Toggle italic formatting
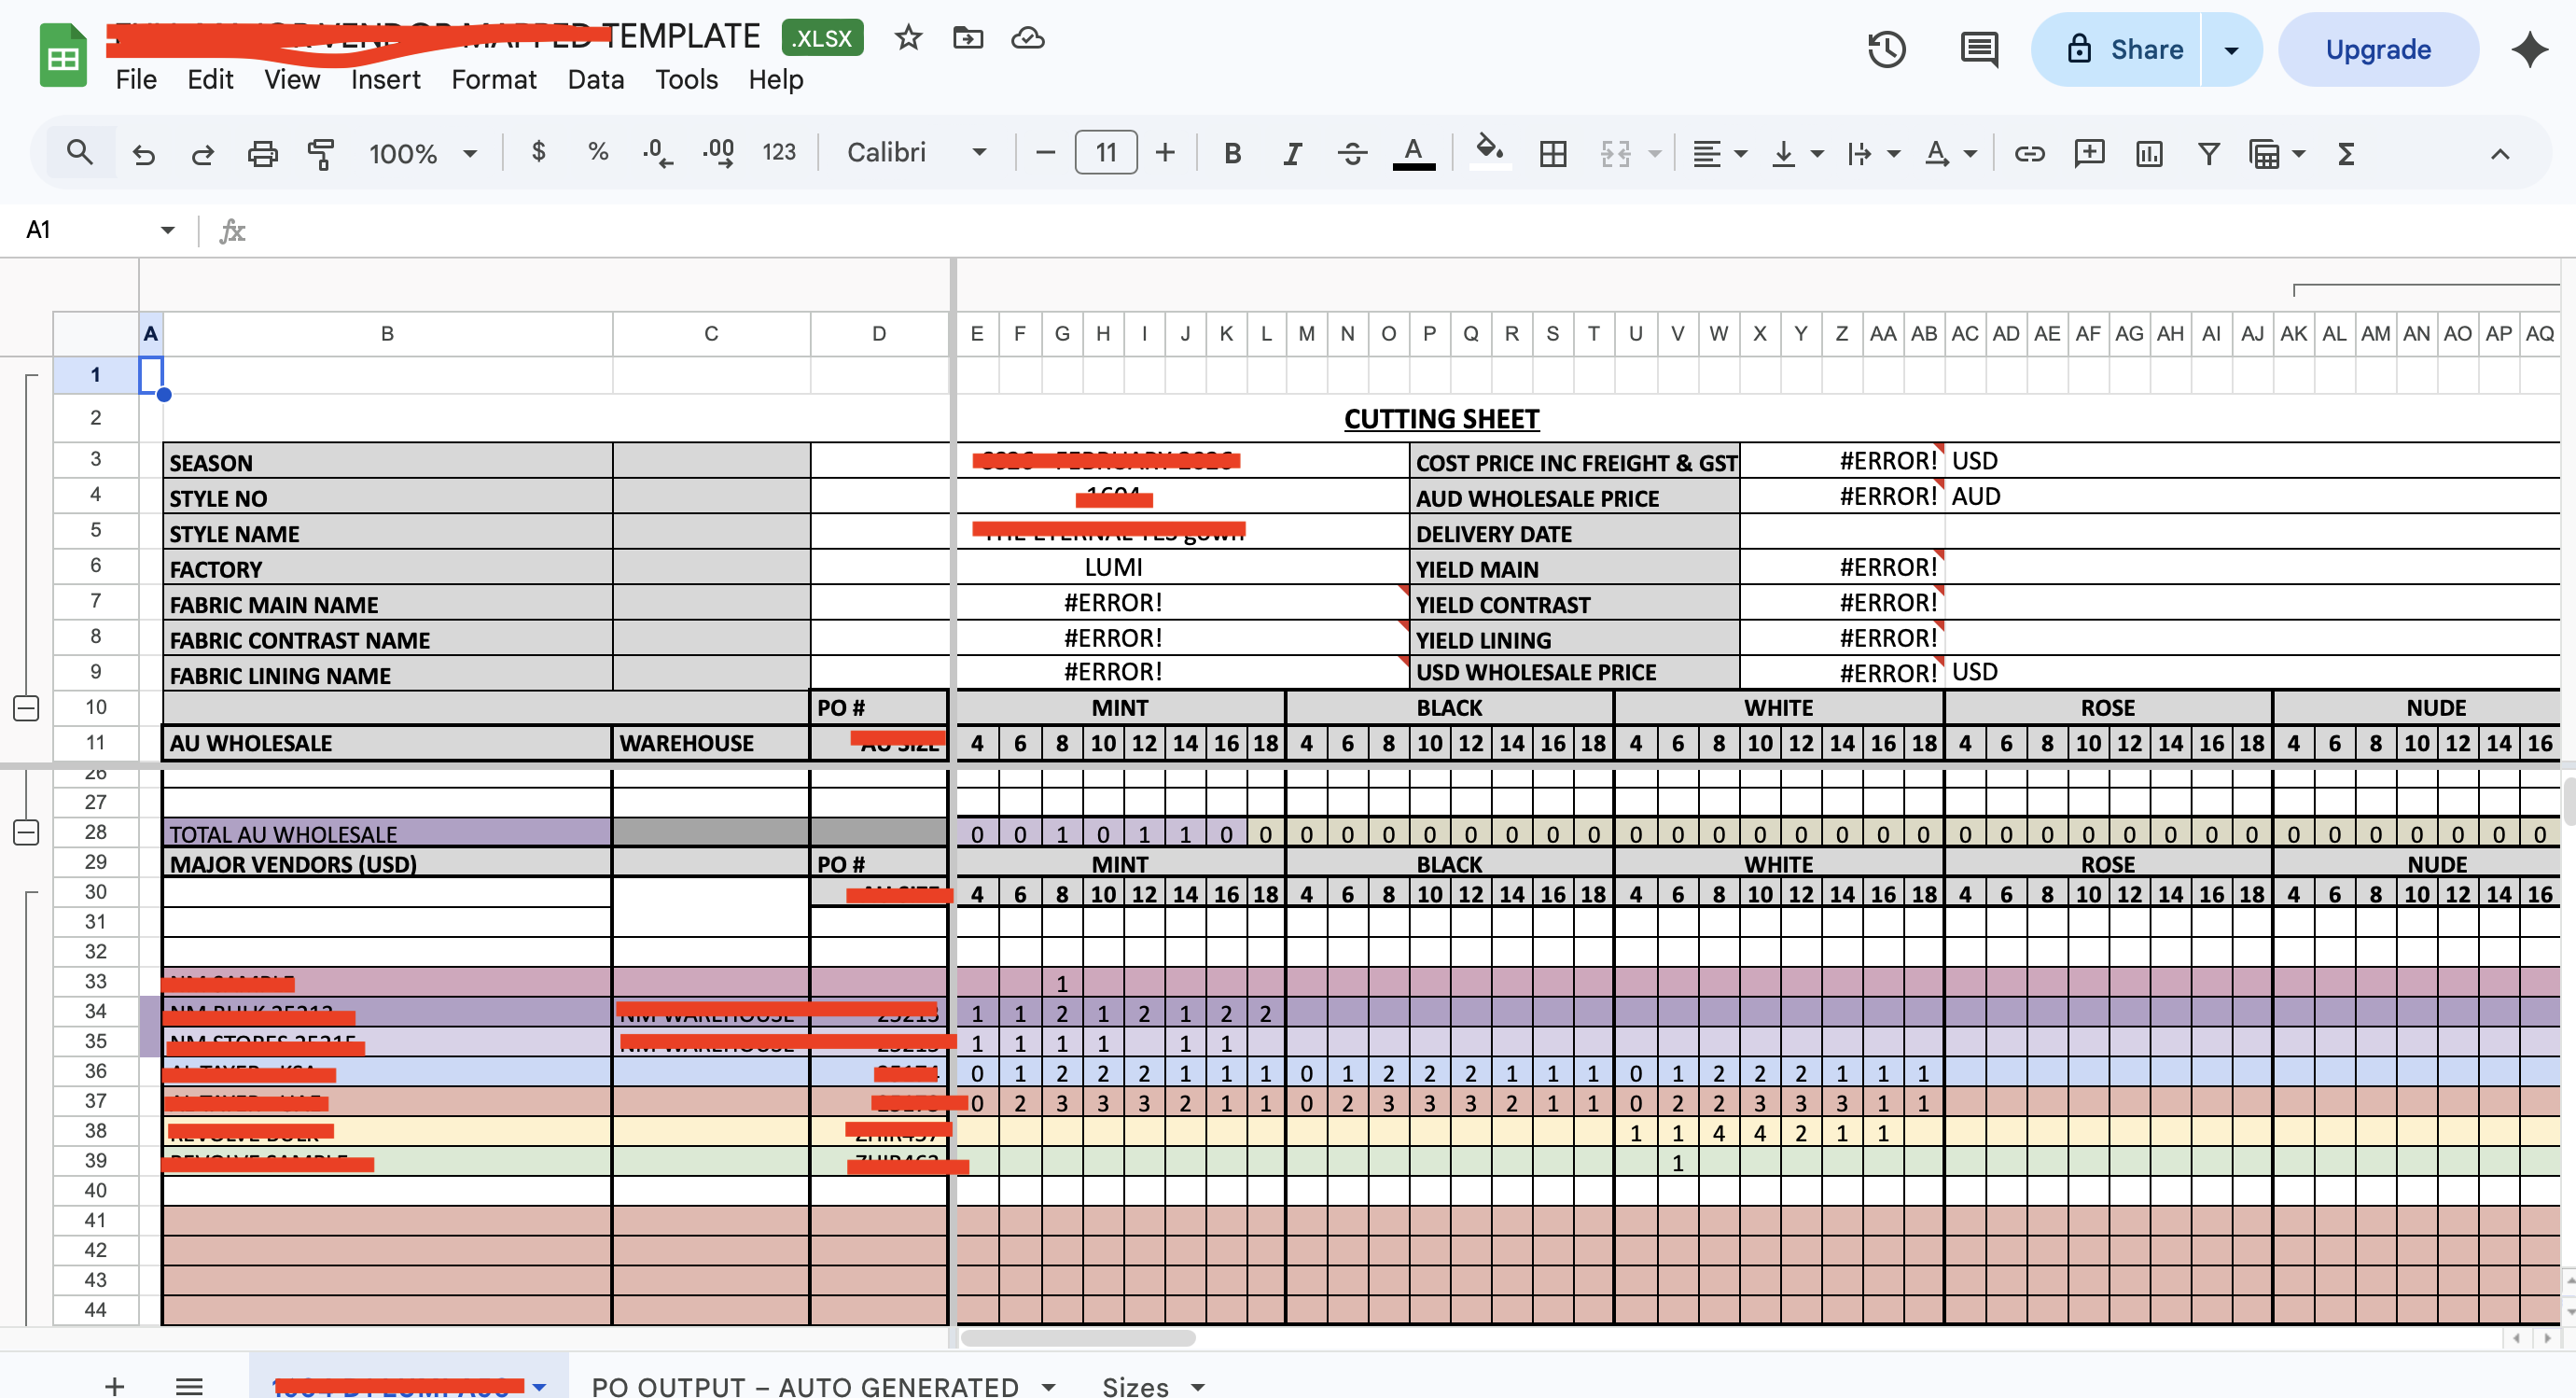The image size is (2576, 1398). point(1292,153)
